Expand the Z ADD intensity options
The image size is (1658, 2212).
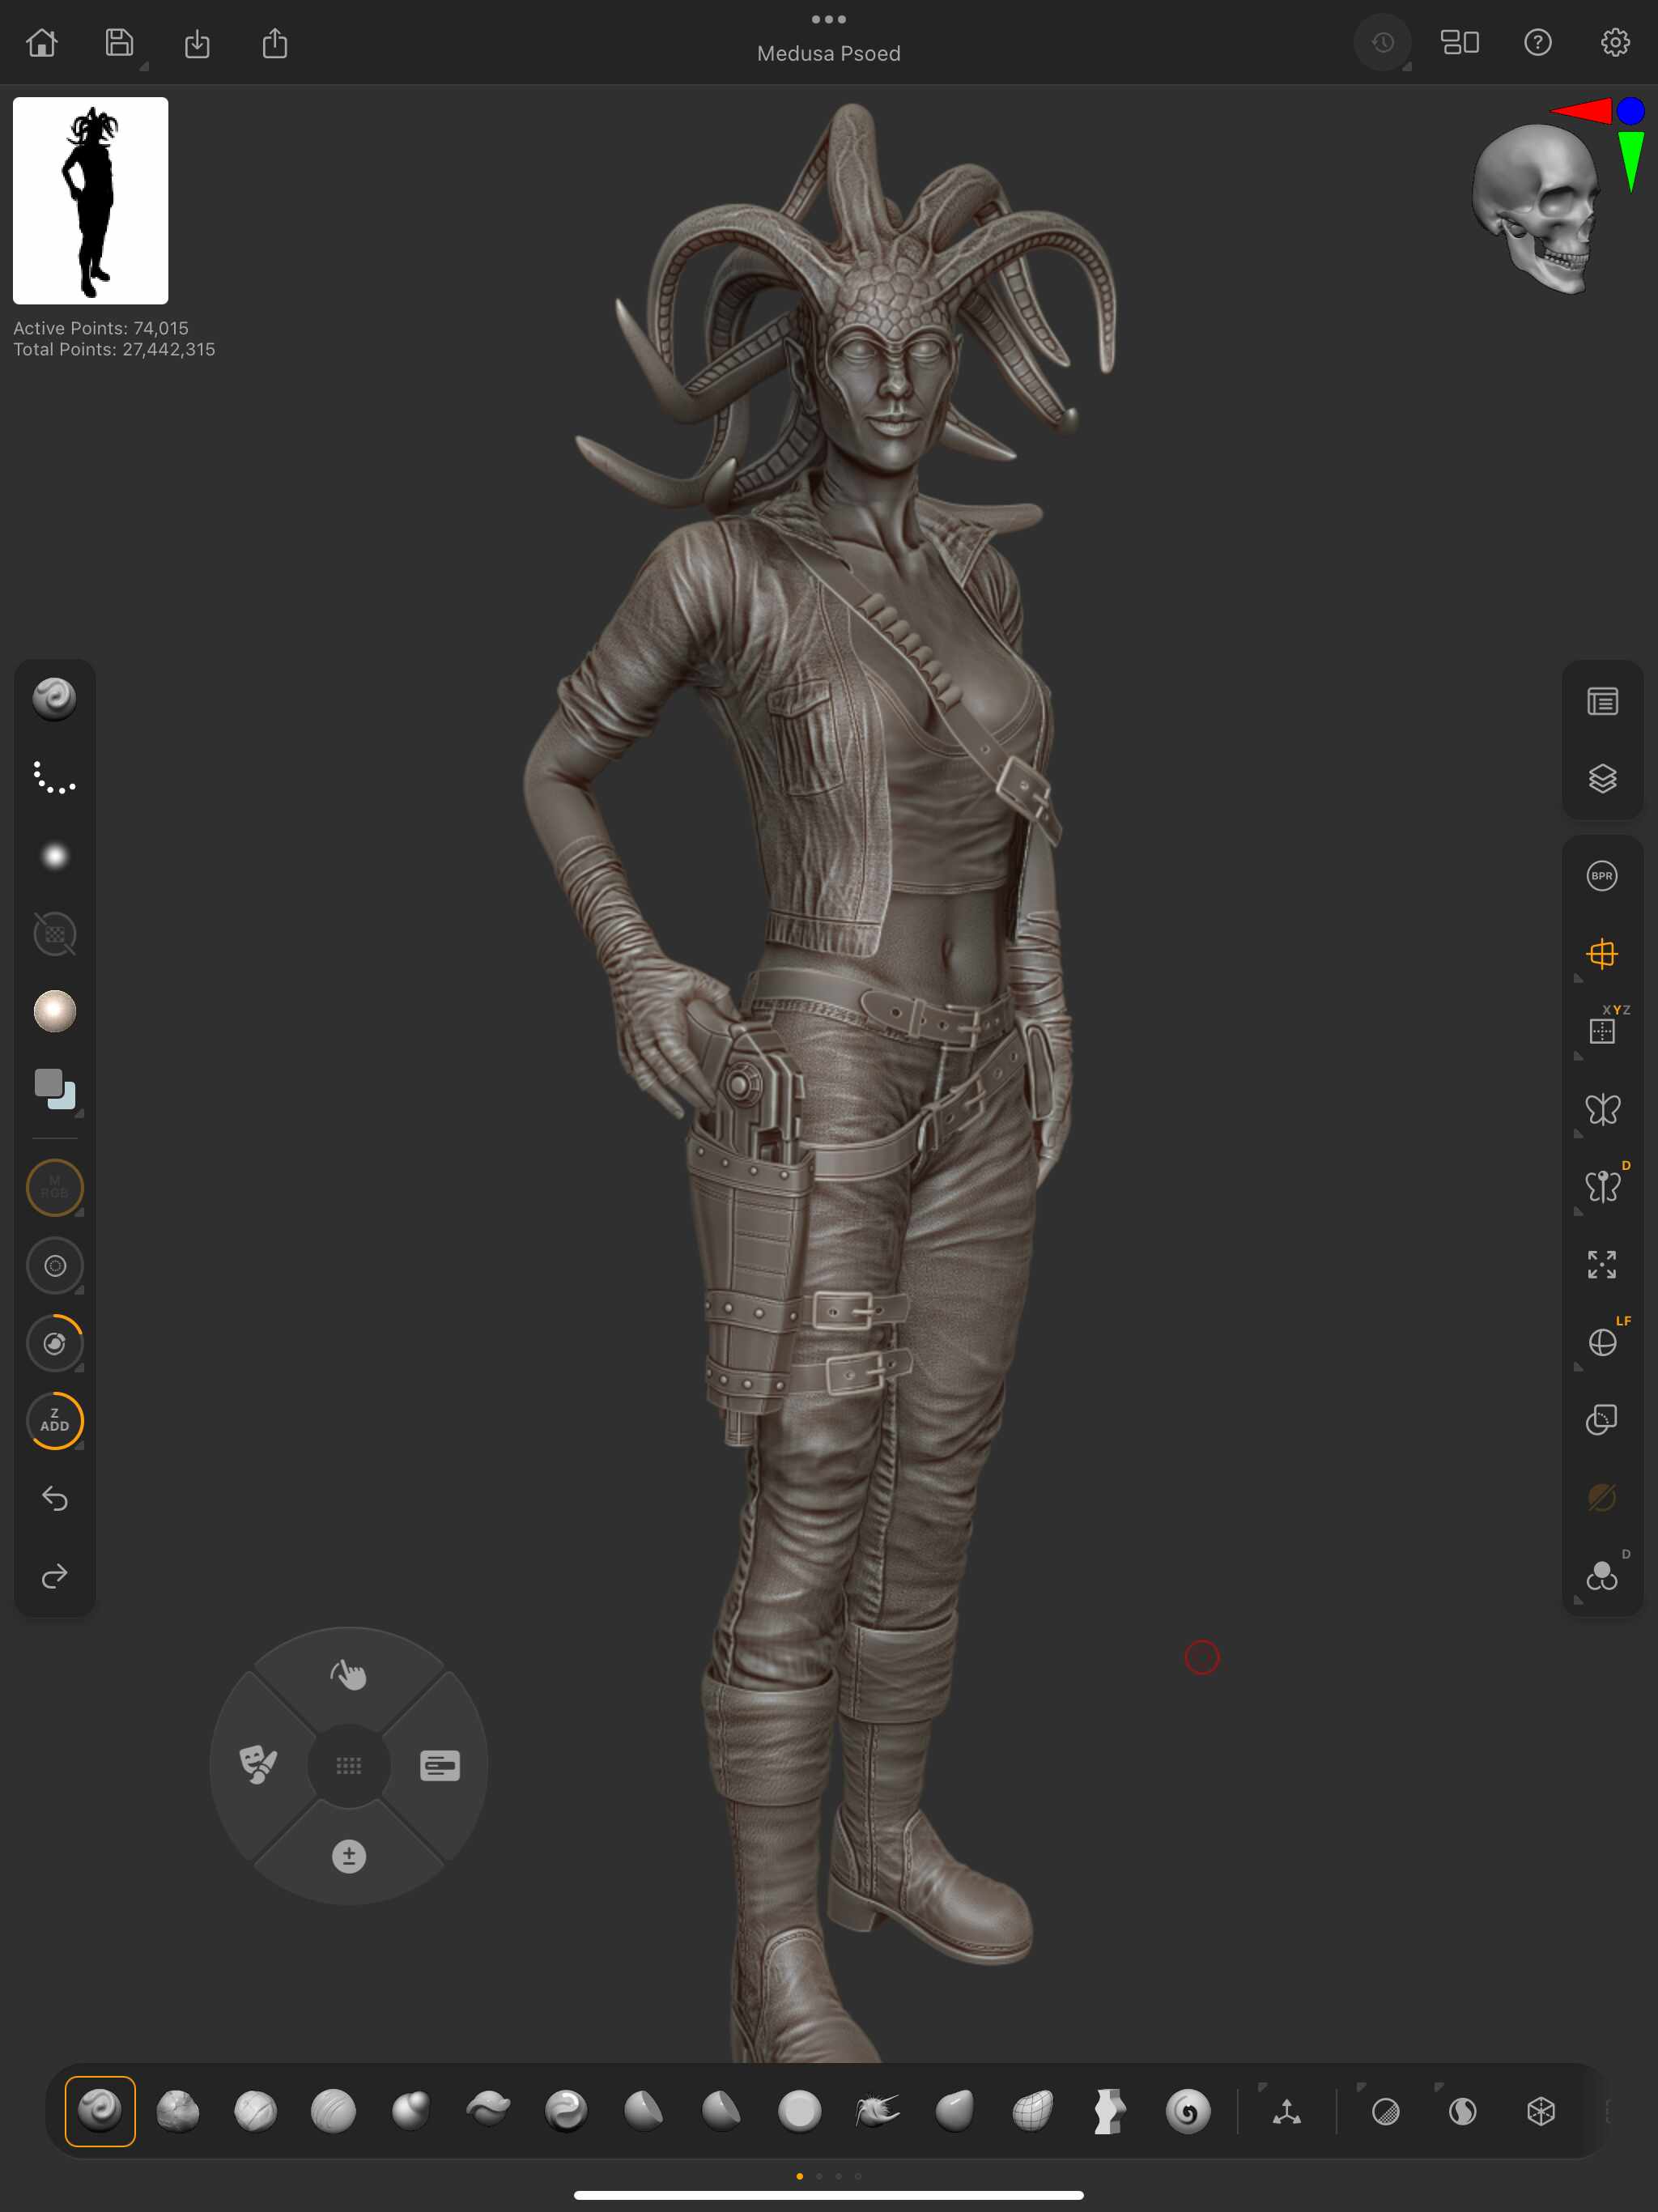(x=79, y=1446)
